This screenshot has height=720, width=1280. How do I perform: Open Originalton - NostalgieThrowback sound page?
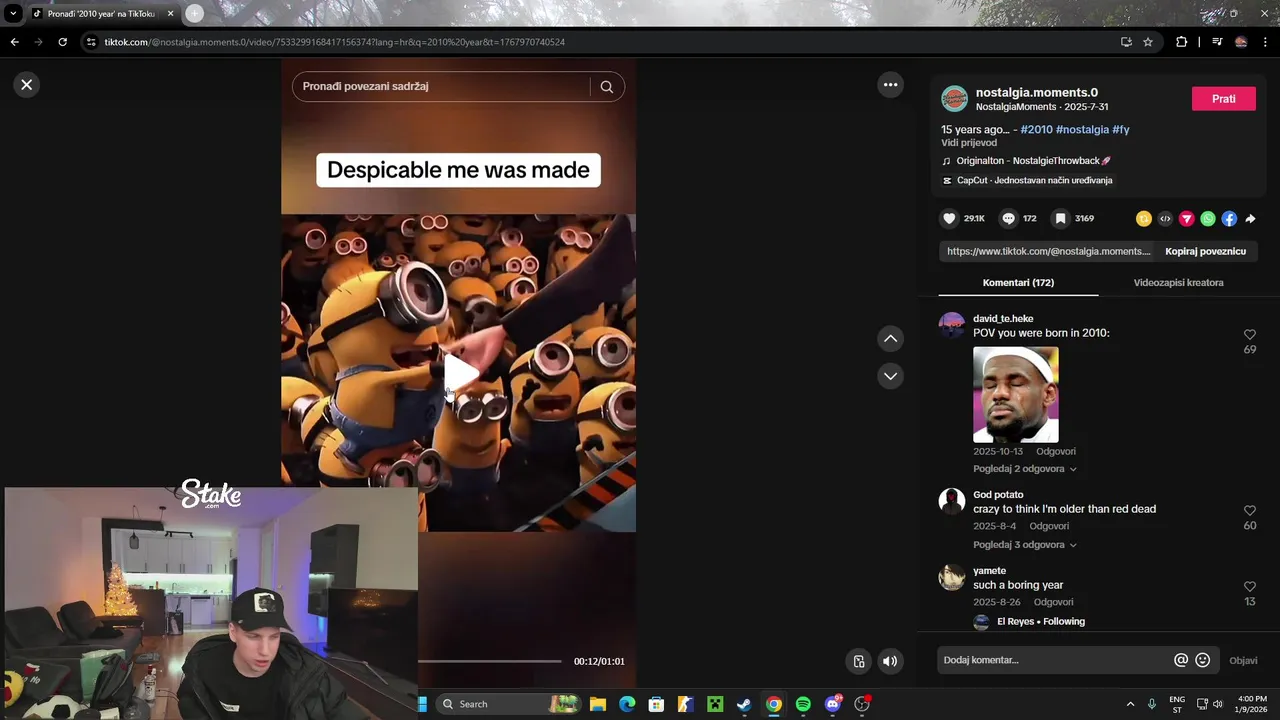click(1033, 161)
